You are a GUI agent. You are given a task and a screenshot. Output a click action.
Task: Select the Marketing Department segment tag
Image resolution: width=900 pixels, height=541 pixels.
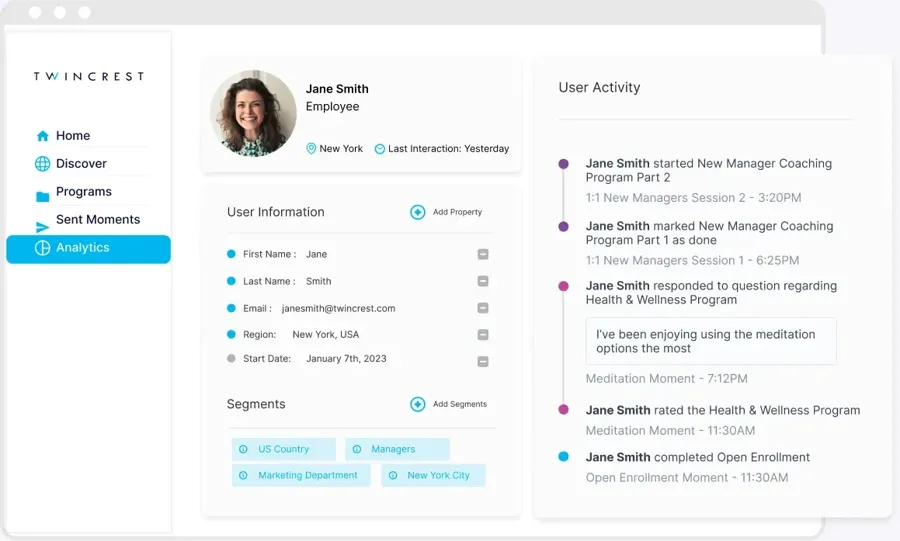click(x=301, y=476)
